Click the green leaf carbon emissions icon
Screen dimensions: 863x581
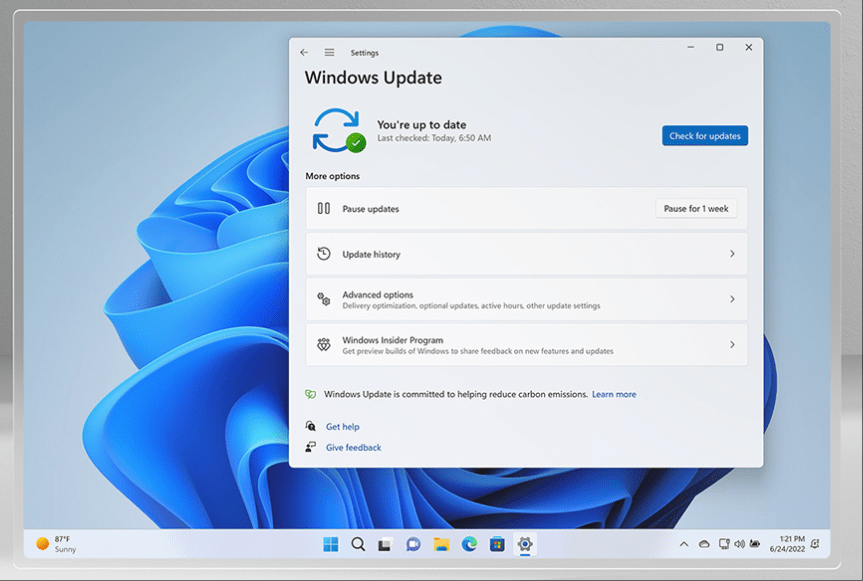(310, 394)
